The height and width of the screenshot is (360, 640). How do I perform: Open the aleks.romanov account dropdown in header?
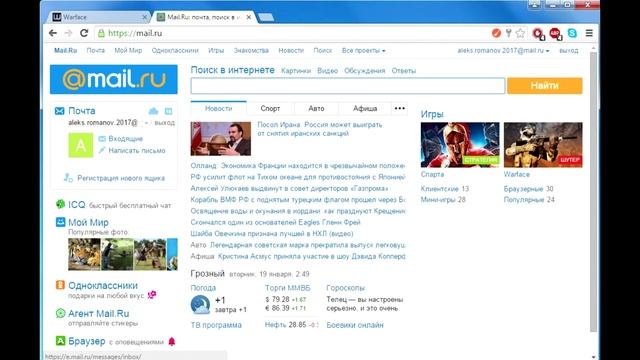pyautogui.click(x=503, y=51)
